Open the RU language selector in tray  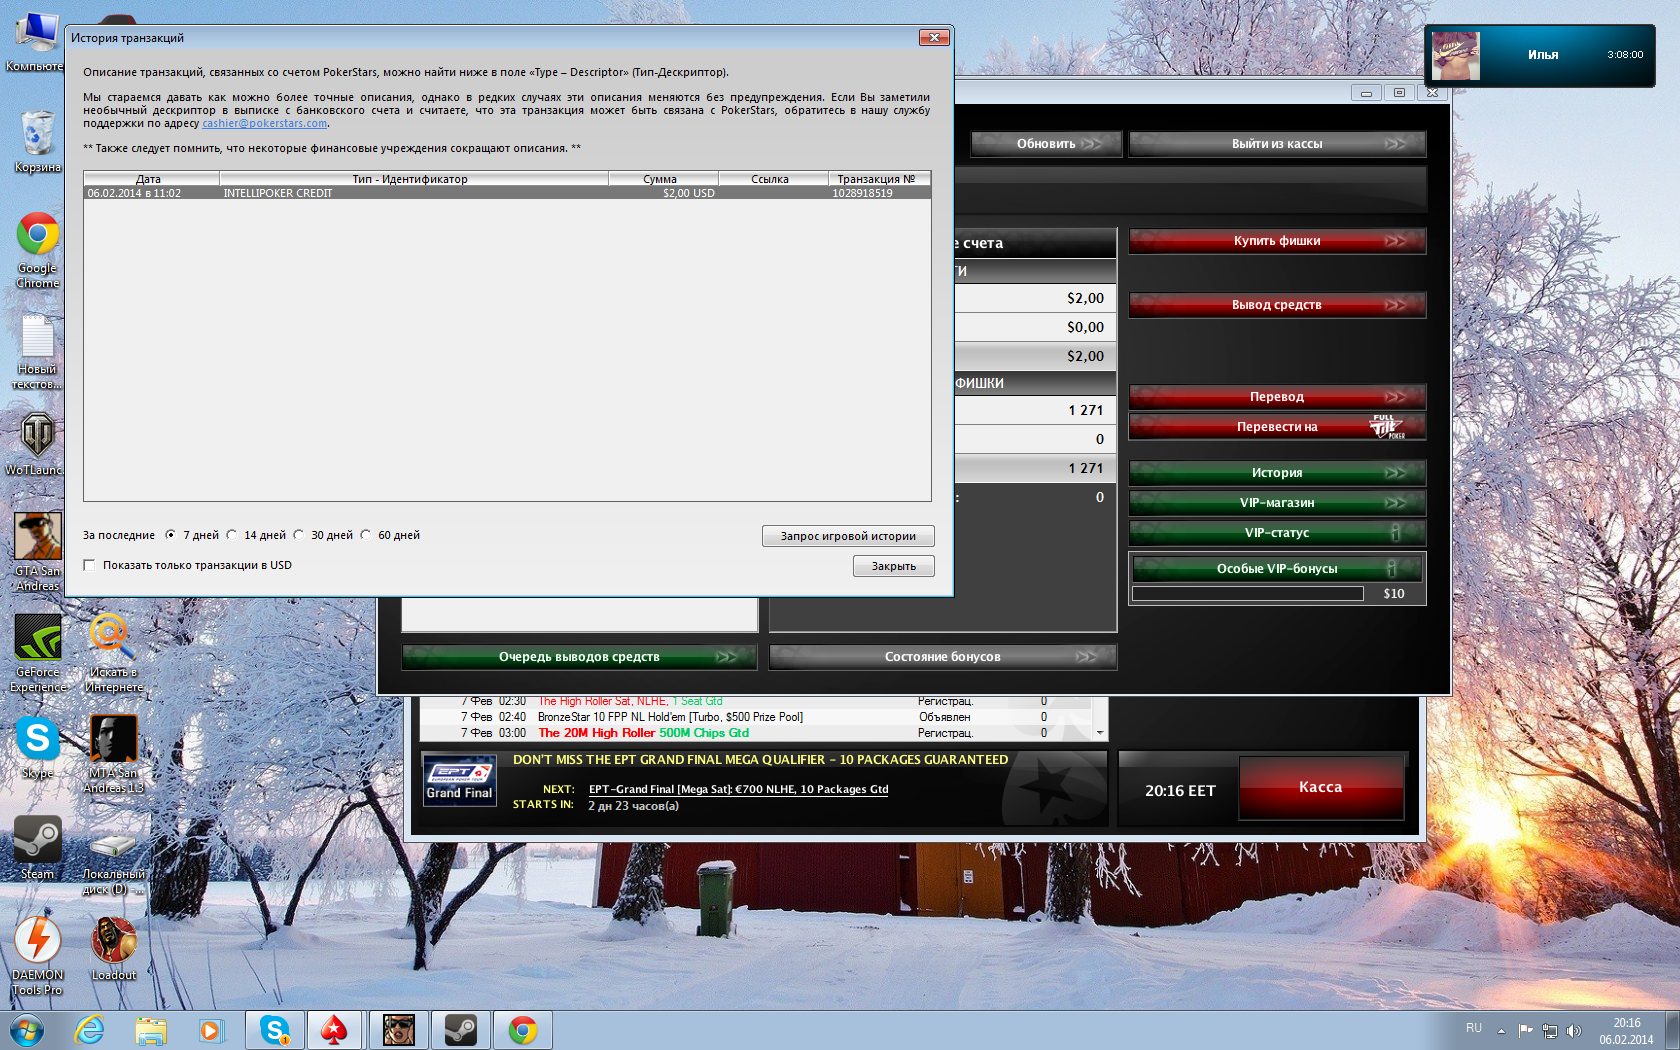tap(1474, 1028)
